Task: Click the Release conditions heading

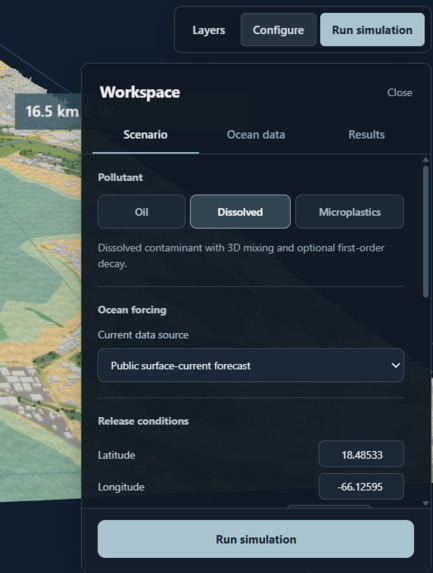Action: pos(143,421)
